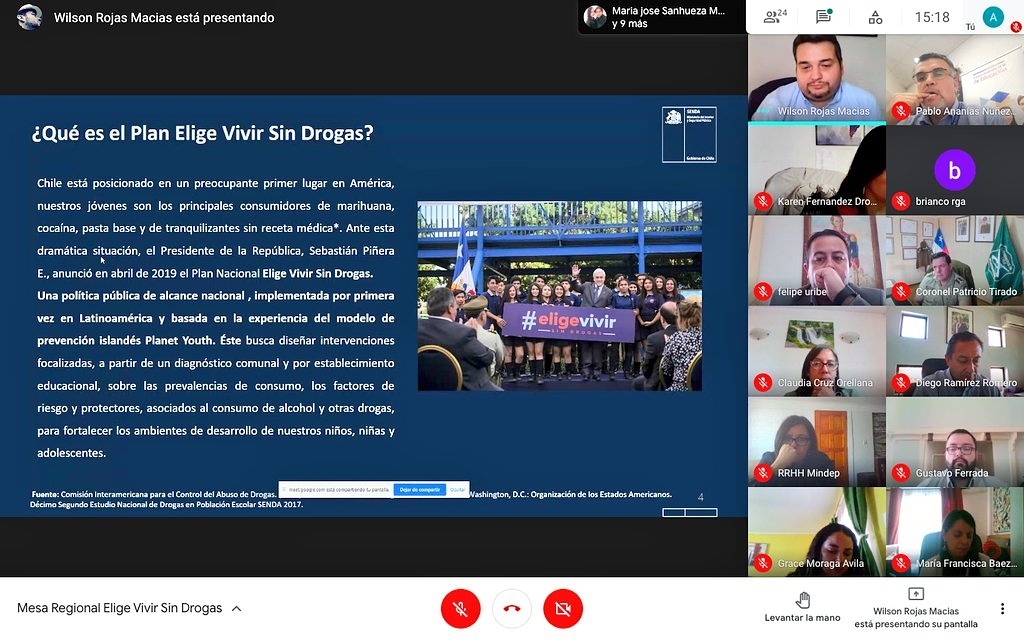1024x640 pixels.
Task: Click meeting name Mesa Regional Elige Vivir Sin Drogas
Action: point(120,608)
